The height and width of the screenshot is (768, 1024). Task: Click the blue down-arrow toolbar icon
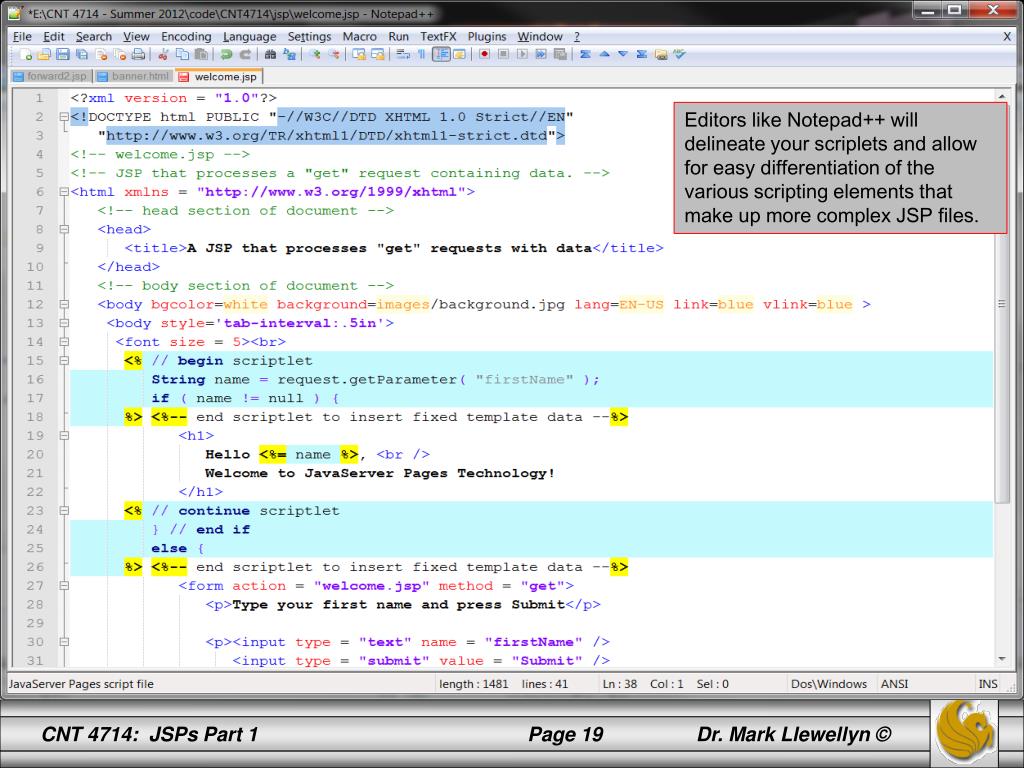(x=623, y=55)
